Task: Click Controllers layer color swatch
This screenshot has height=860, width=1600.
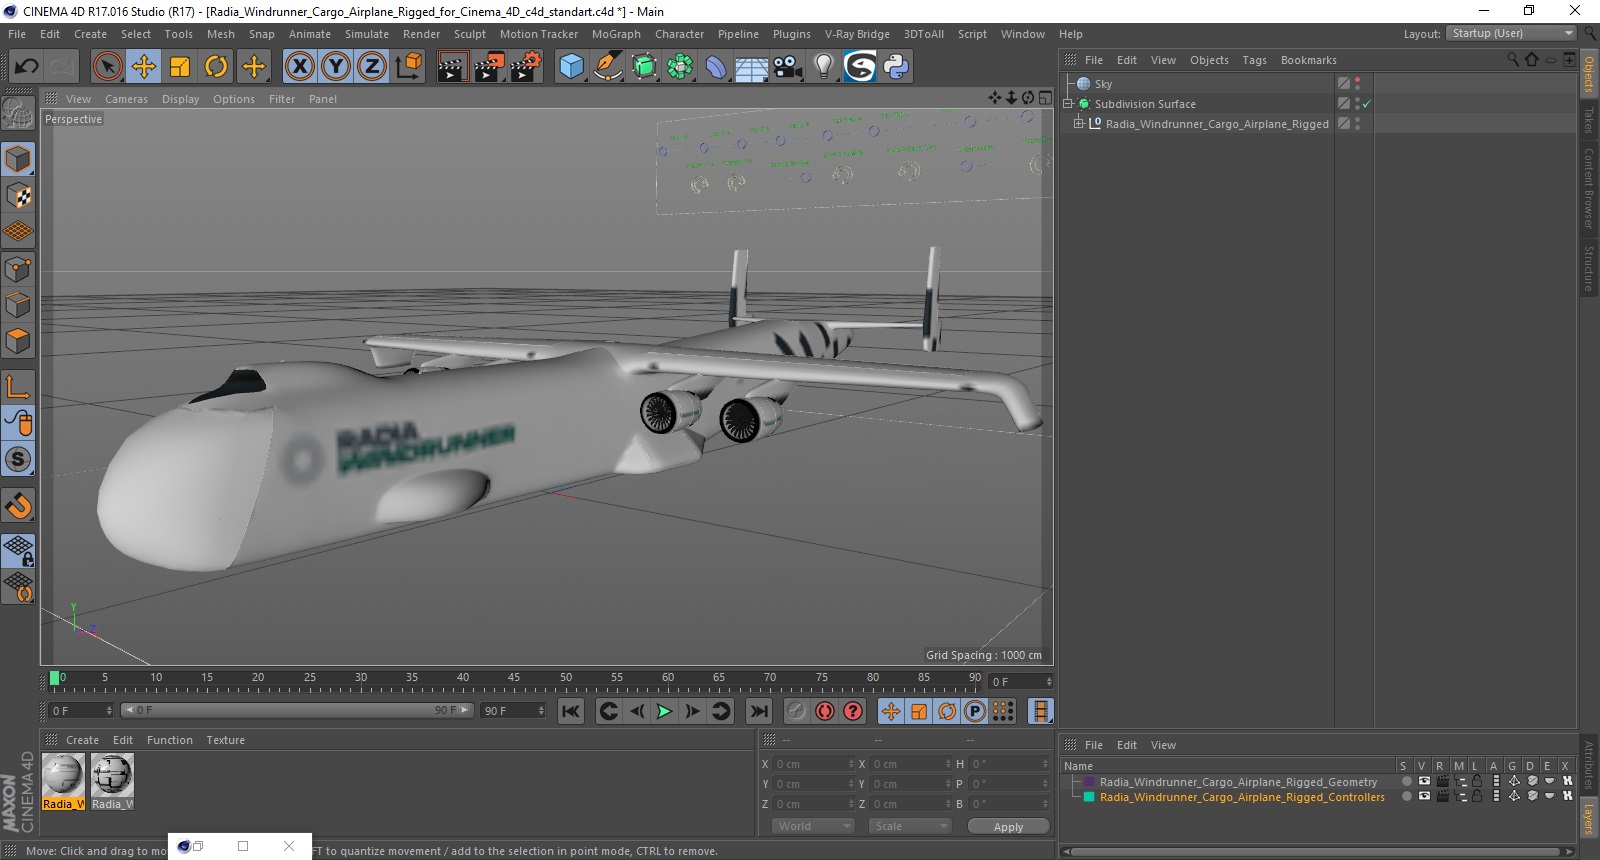Action: pos(1089,797)
